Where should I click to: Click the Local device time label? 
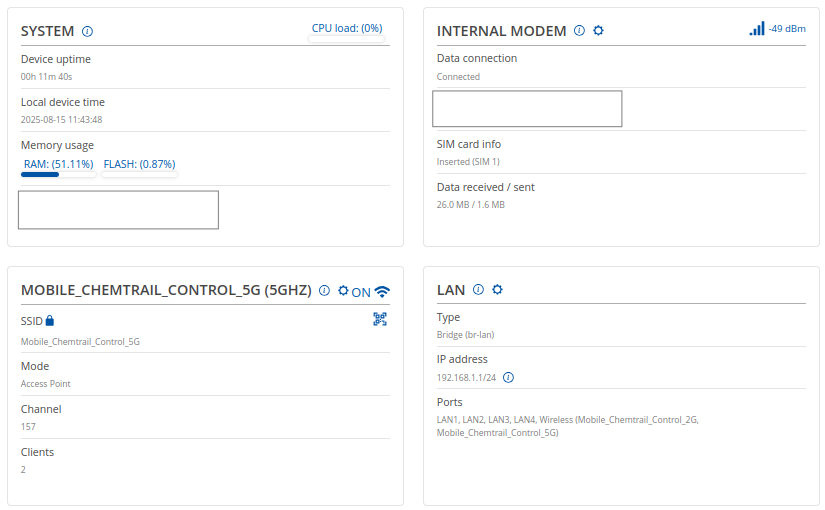[63, 102]
